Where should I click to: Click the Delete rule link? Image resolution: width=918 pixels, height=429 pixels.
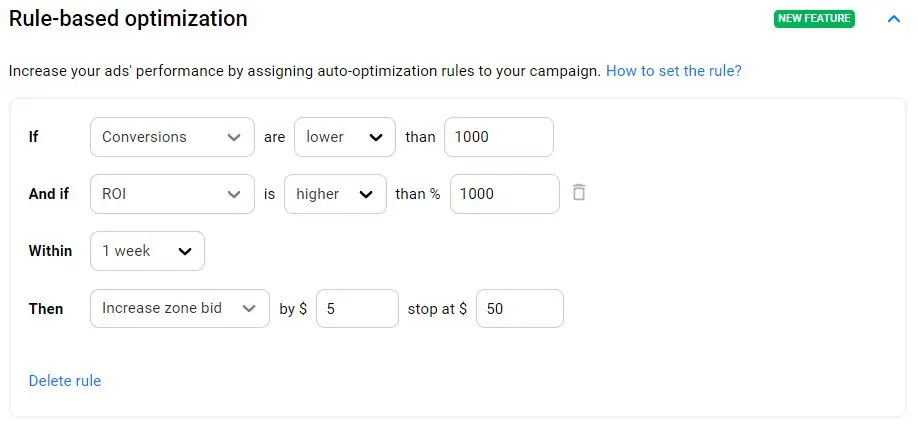[x=65, y=381]
